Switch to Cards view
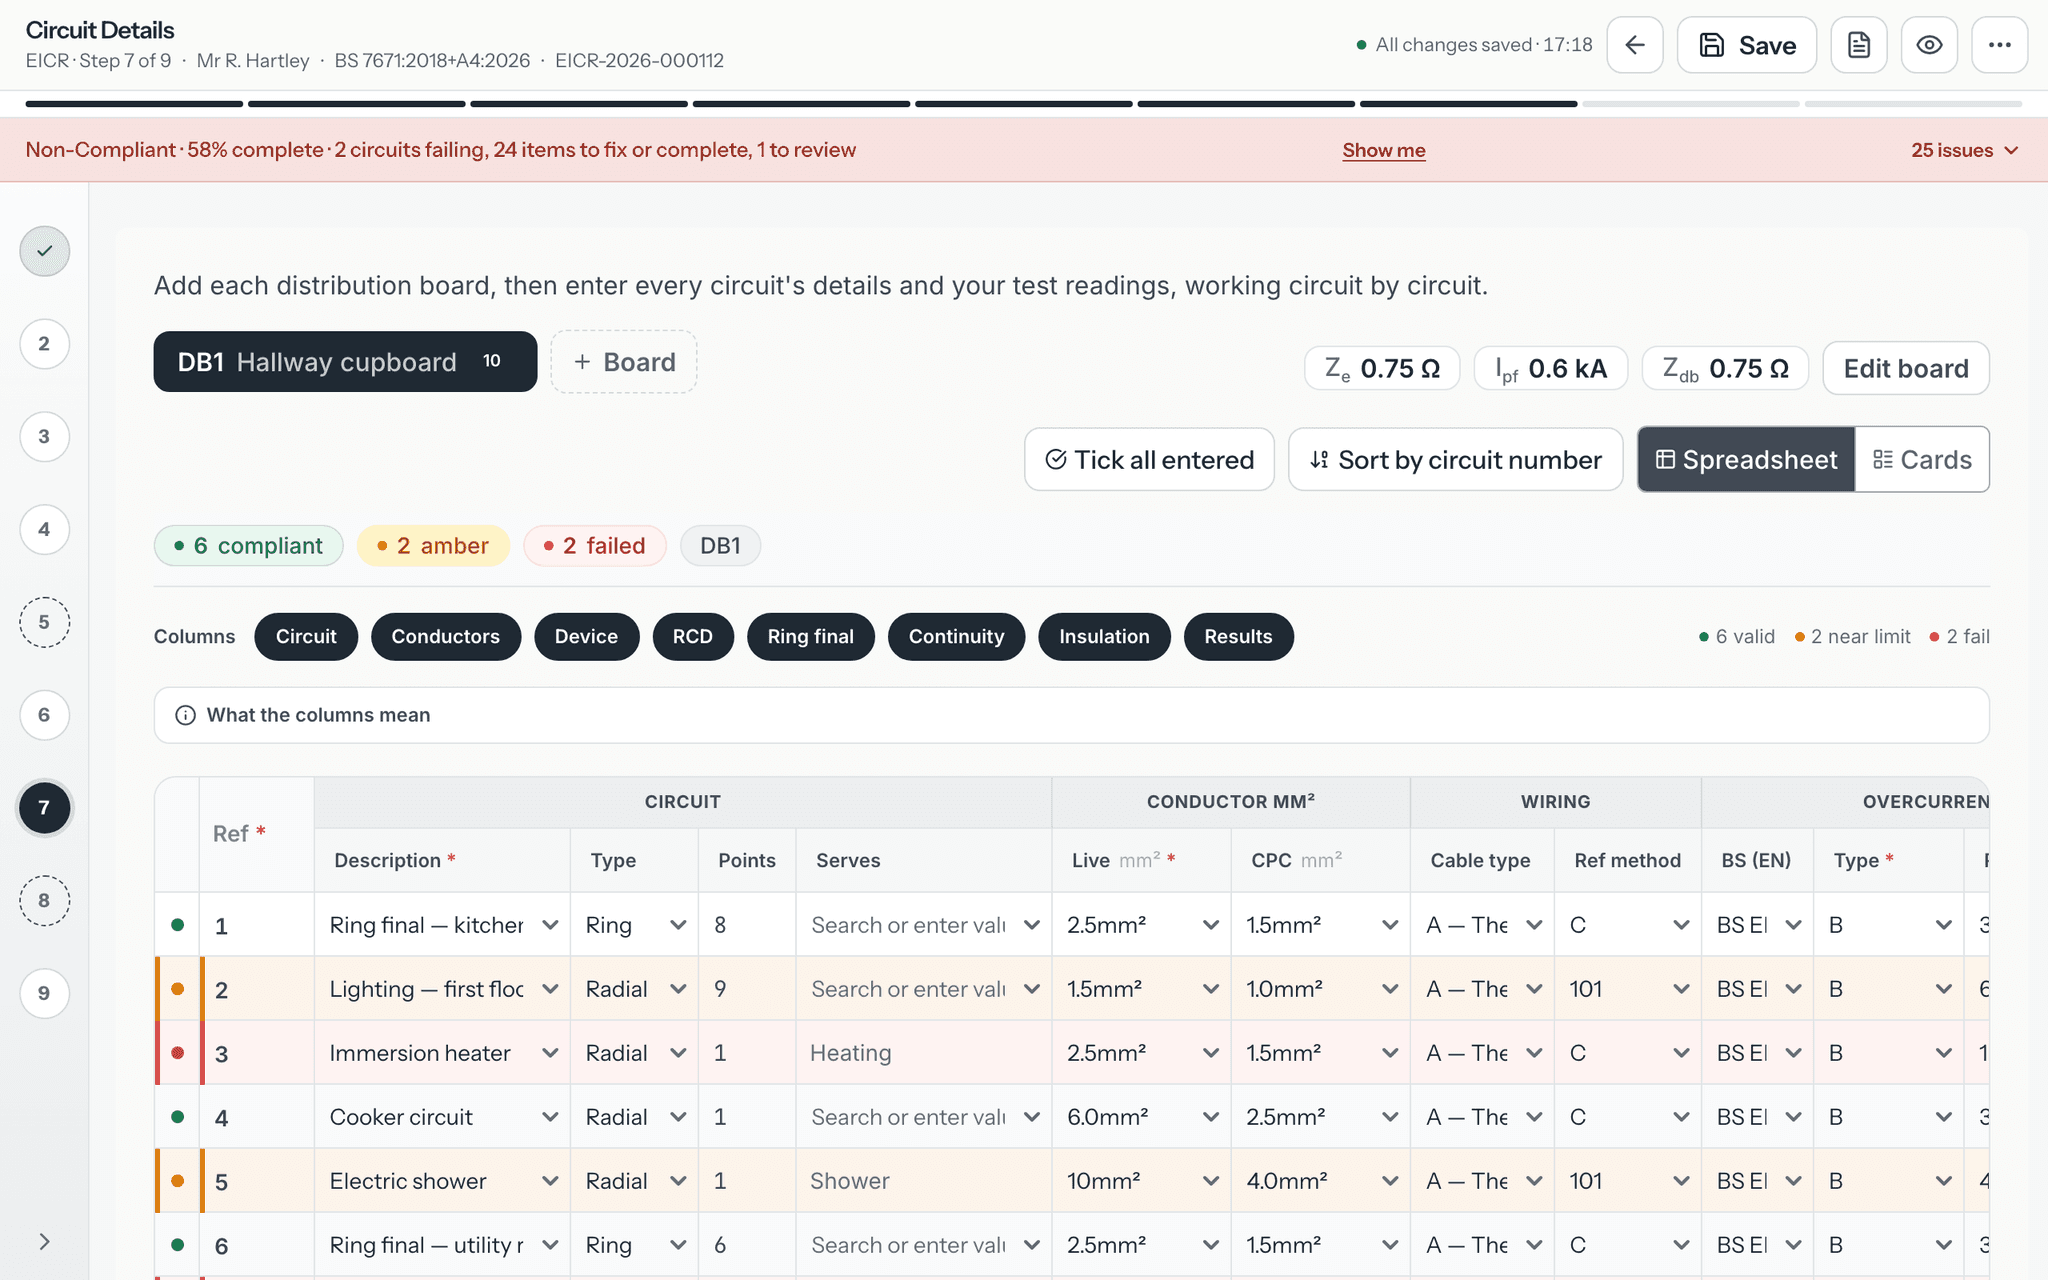This screenshot has width=2048, height=1280. [1922, 460]
